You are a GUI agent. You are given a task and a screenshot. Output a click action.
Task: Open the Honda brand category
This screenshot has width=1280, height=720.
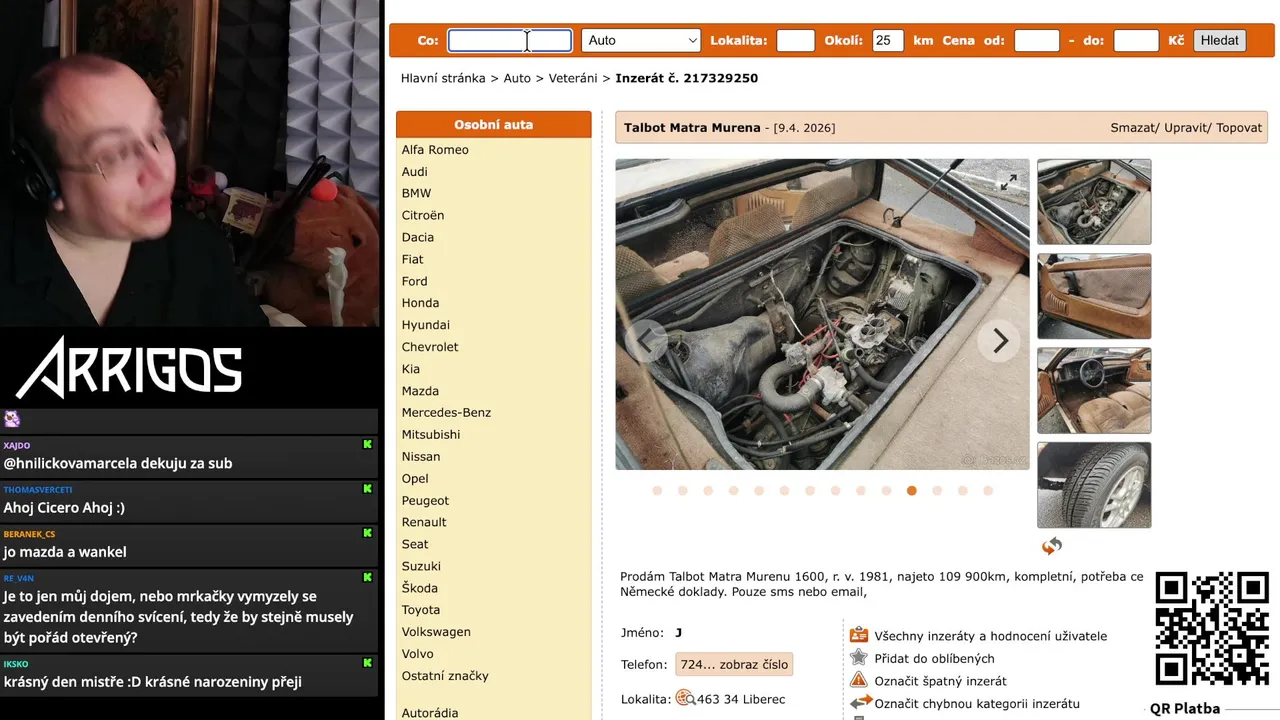point(420,303)
